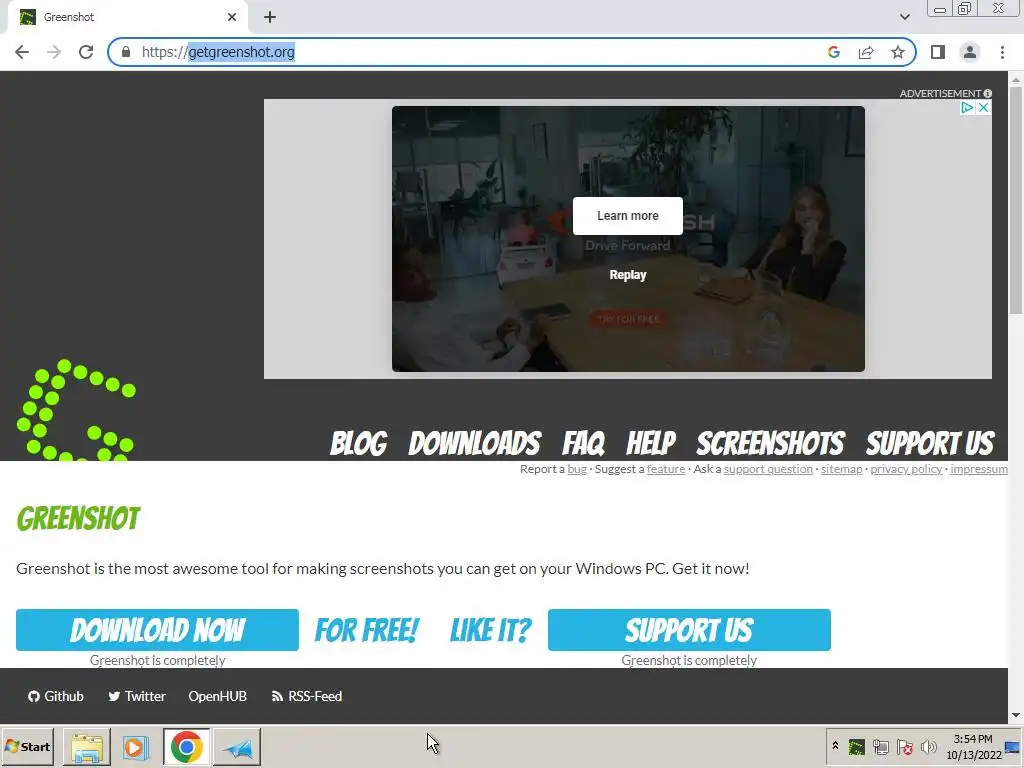1024x768 pixels.
Task: Open the SCREENSHOTS menu item
Action: 771,443
